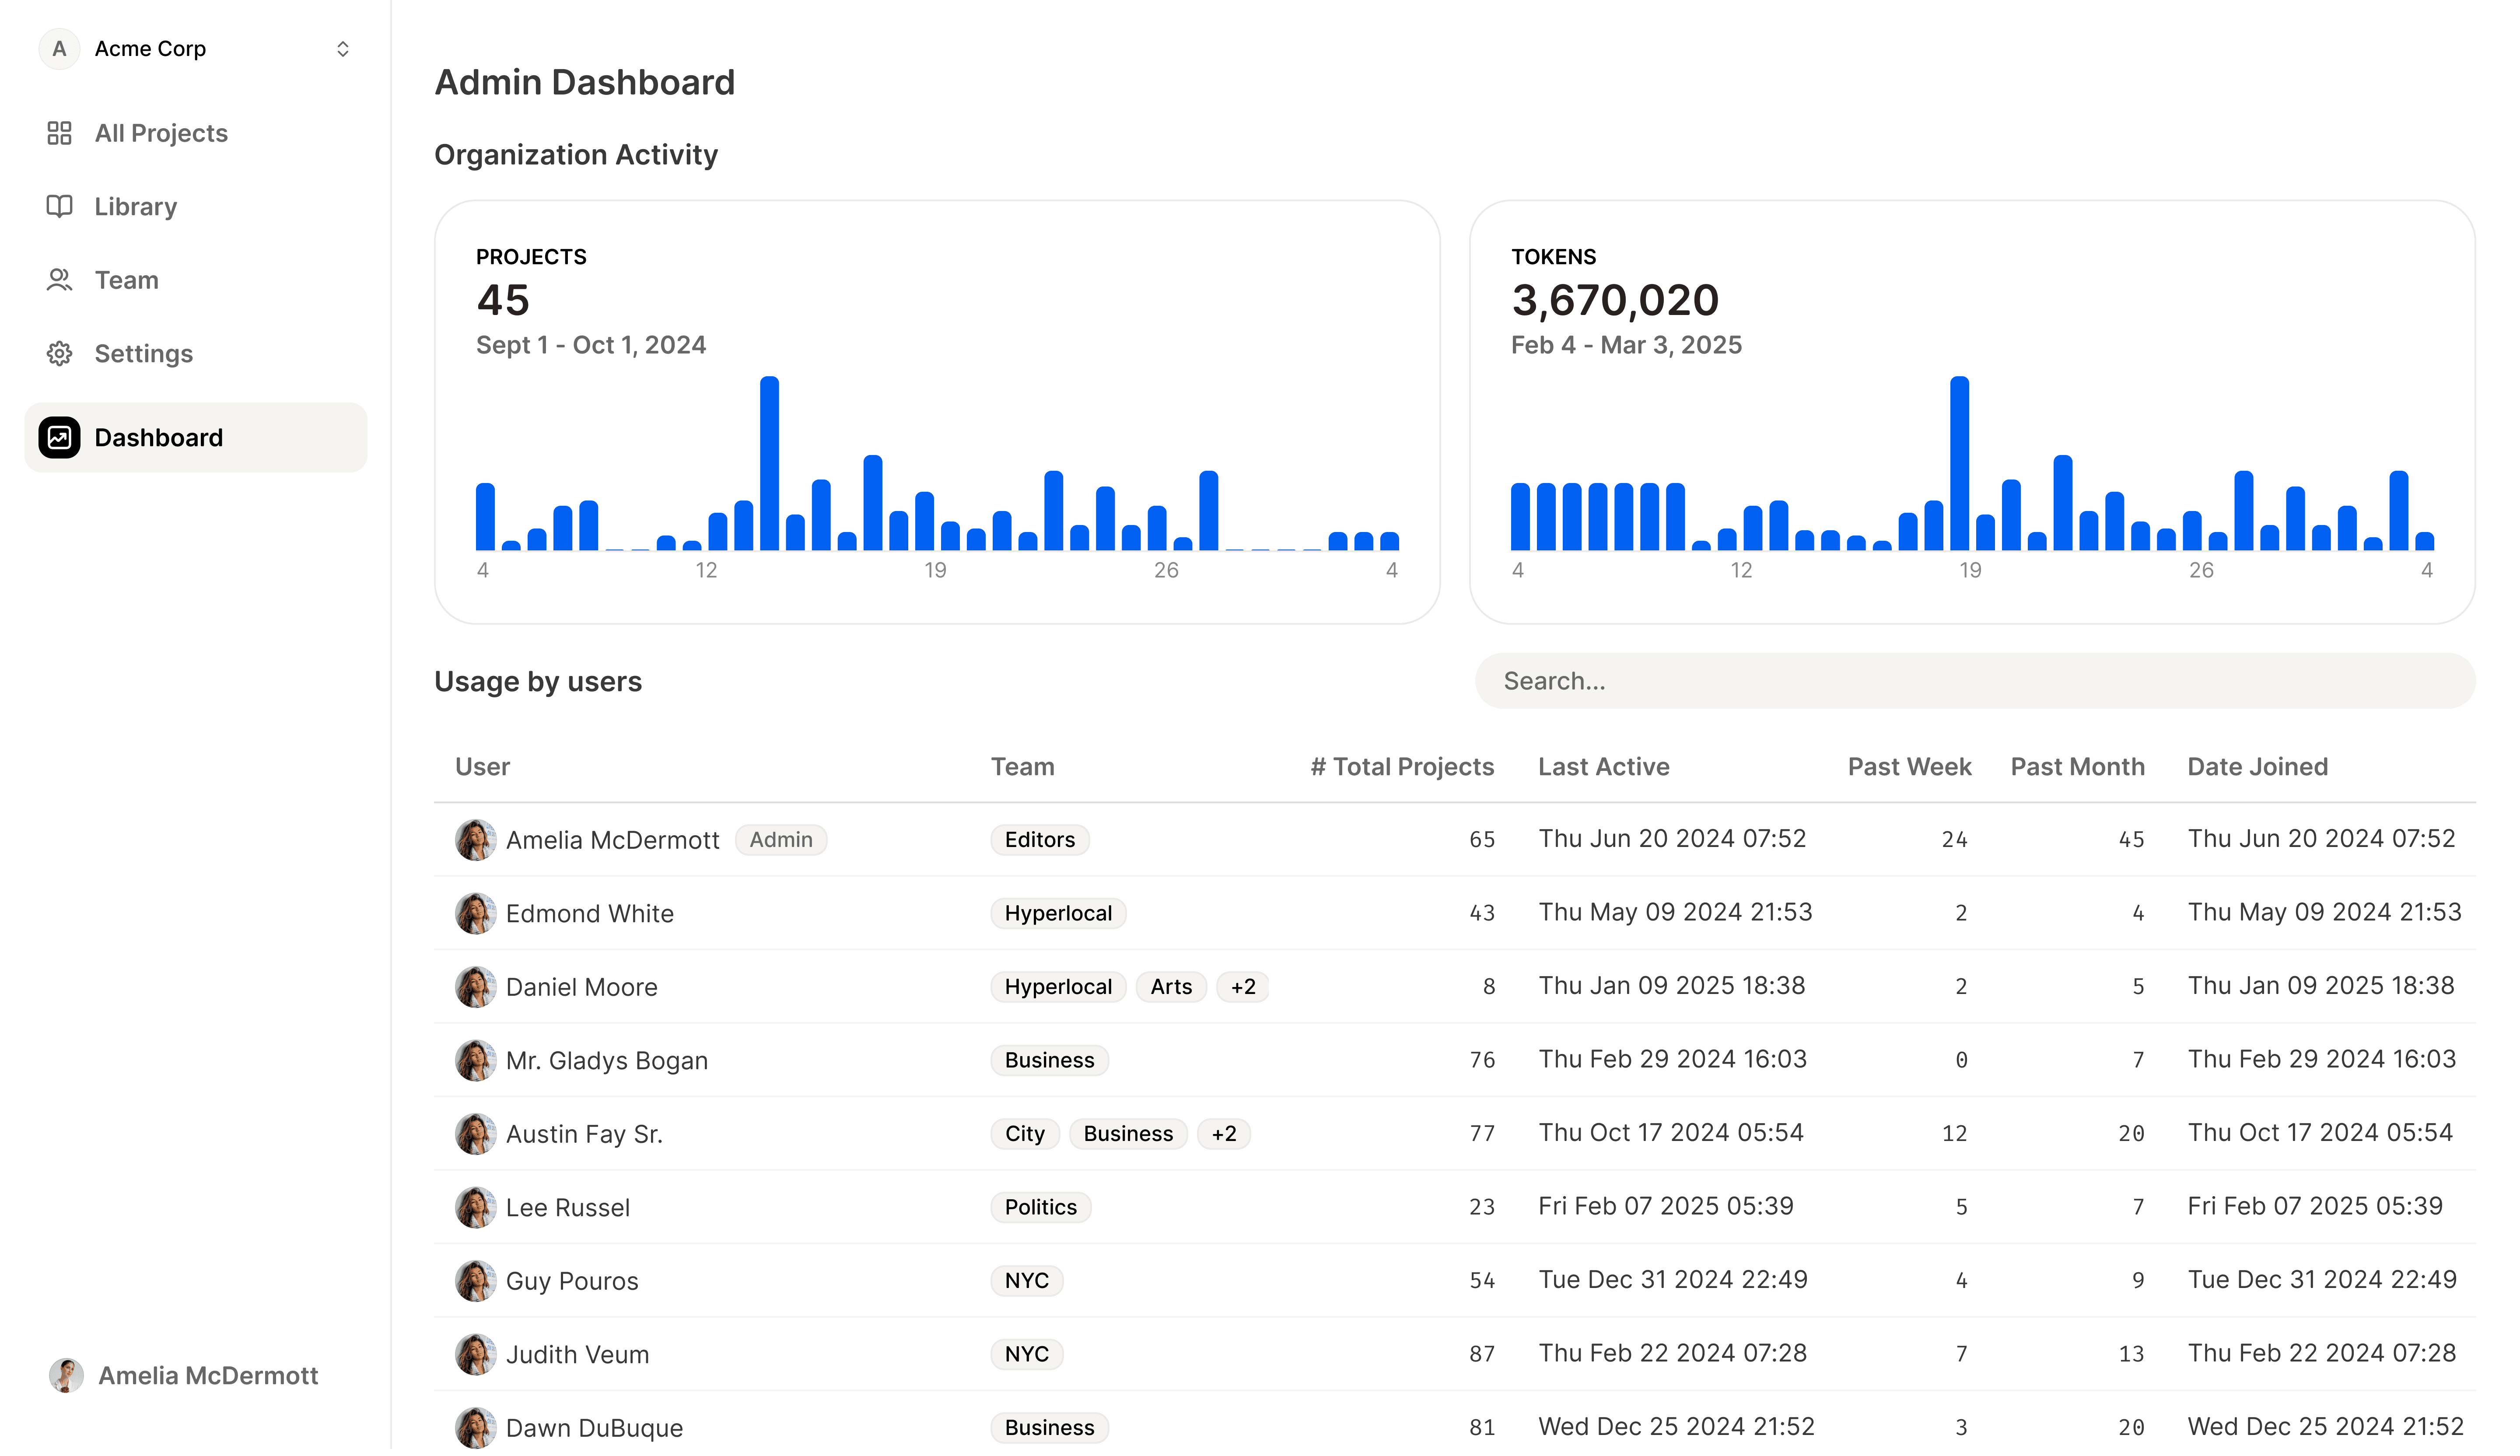
Task: Expand the Acme Corp organization switcher chevron
Action: pyautogui.click(x=343, y=49)
